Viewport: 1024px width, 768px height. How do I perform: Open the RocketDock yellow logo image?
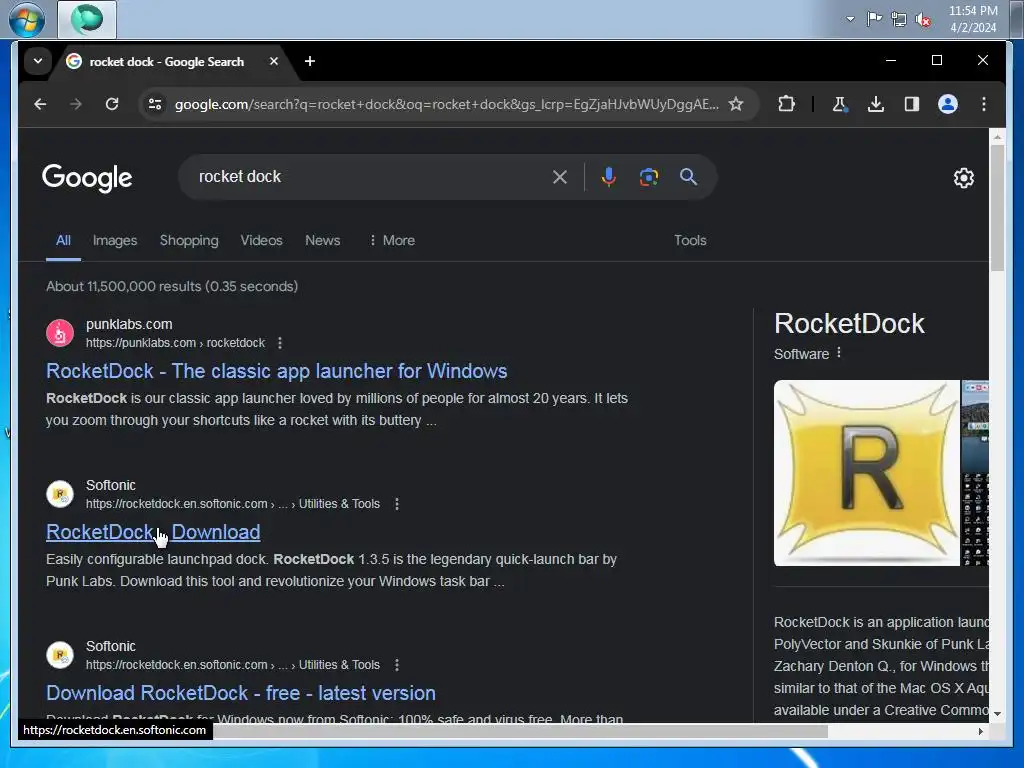point(867,473)
